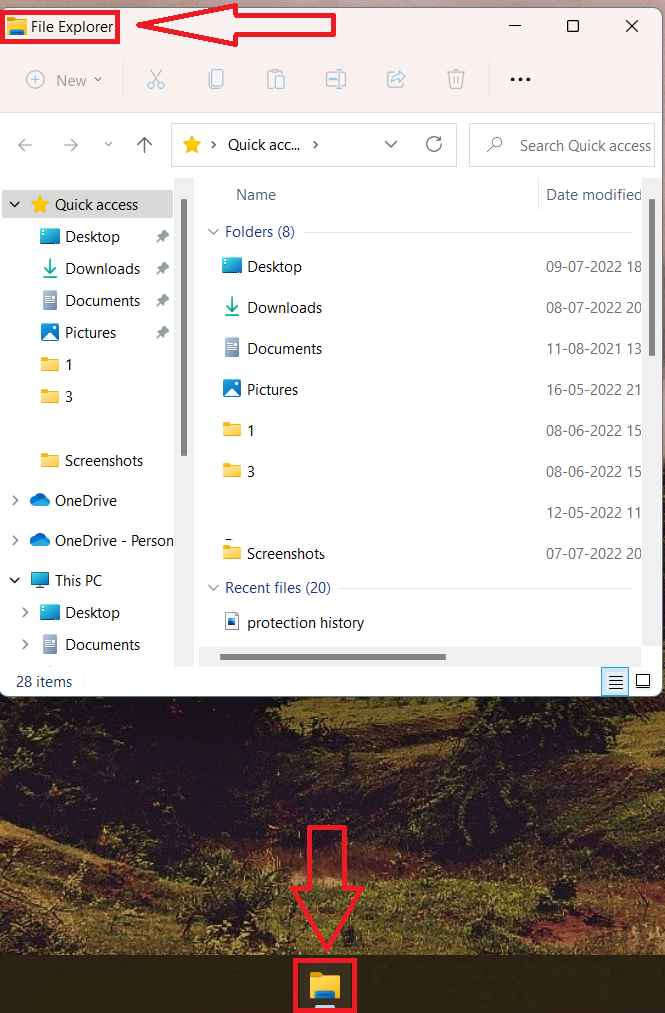
Task: Click the Copy icon in toolbar
Action: (216, 79)
